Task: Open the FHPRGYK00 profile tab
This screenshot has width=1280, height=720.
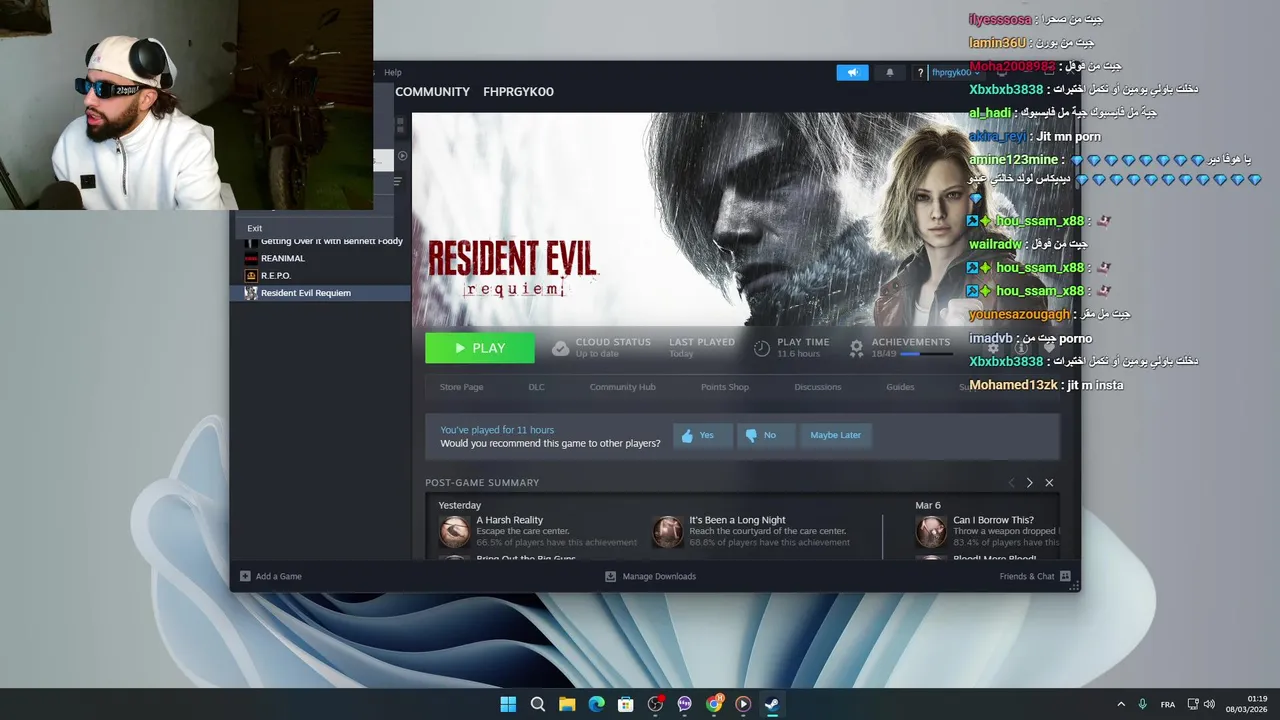Action: point(518,91)
